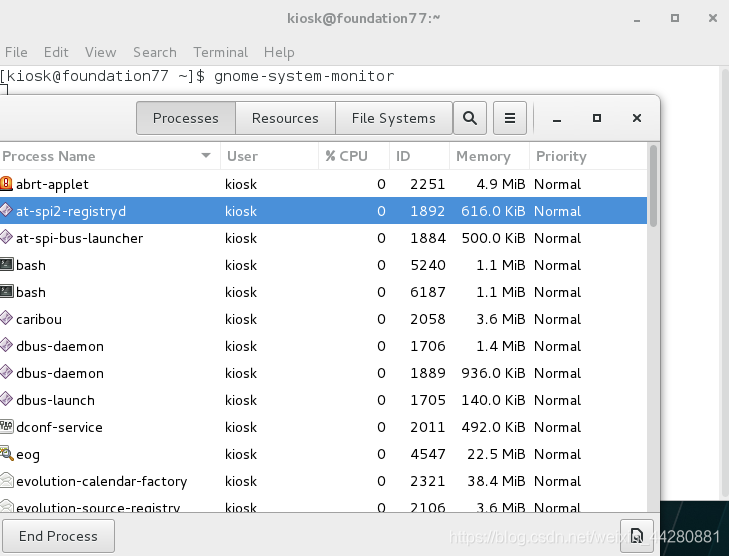Click the at-spi-bus-launcher process icon
Screen dimensions: 729x556
coord(6,238)
